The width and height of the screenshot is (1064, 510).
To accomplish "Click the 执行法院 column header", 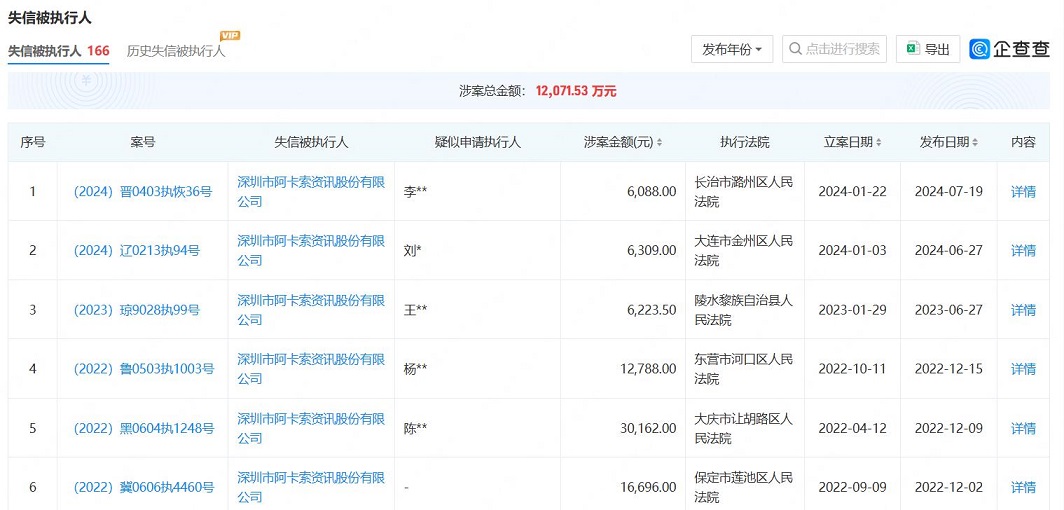I will point(744,142).
